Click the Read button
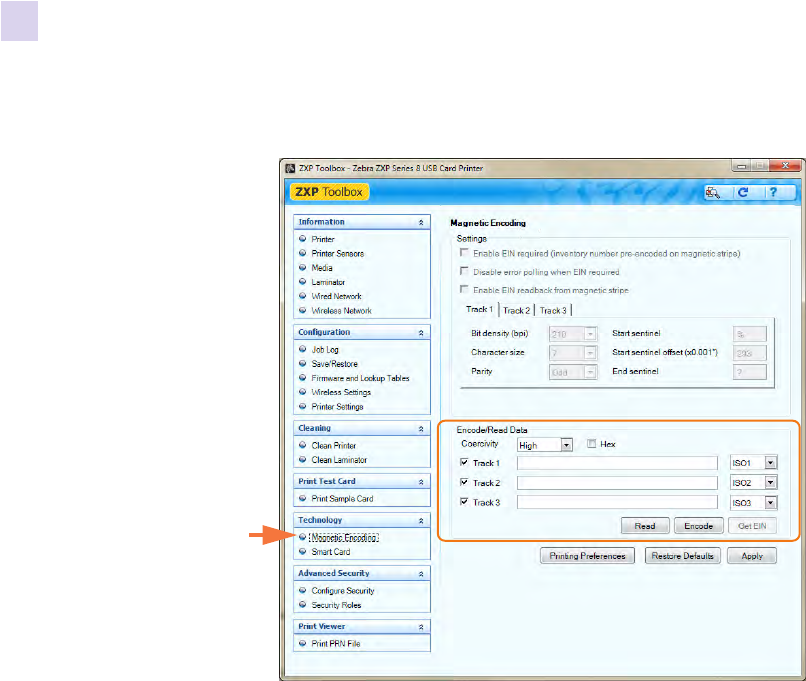Image resolution: width=806 pixels, height=681 pixels. [645, 526]
